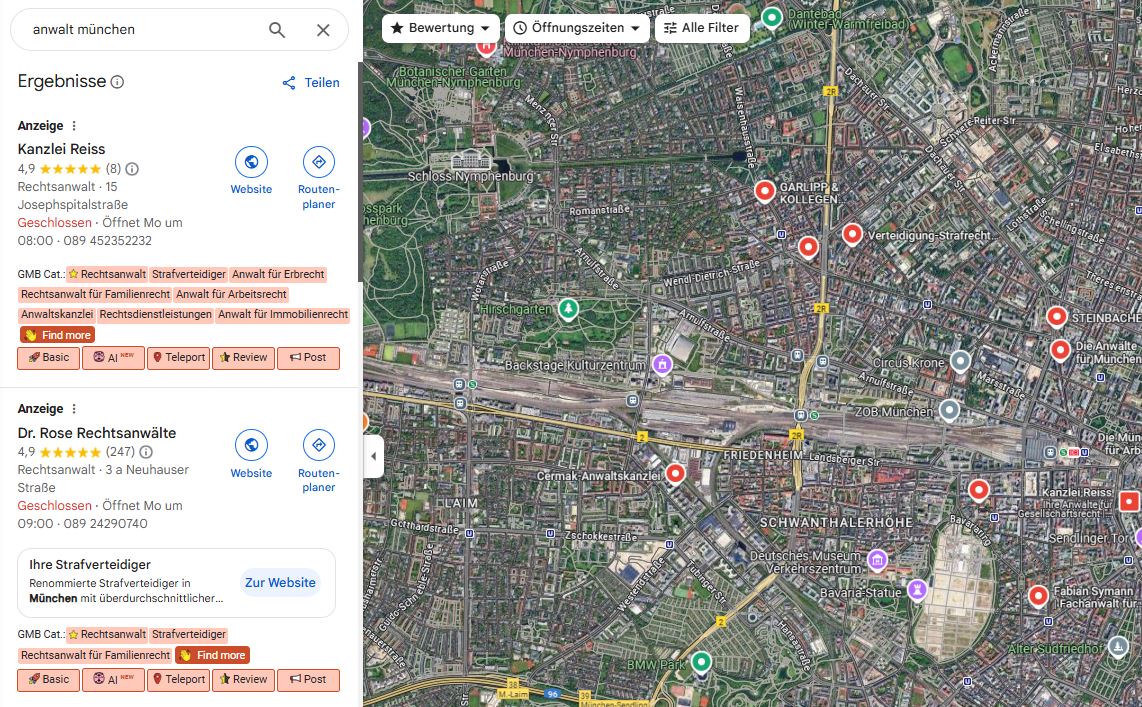
Task: Select the Anwalt für Arbeitsrecht tag
Action: coord(232,295)
